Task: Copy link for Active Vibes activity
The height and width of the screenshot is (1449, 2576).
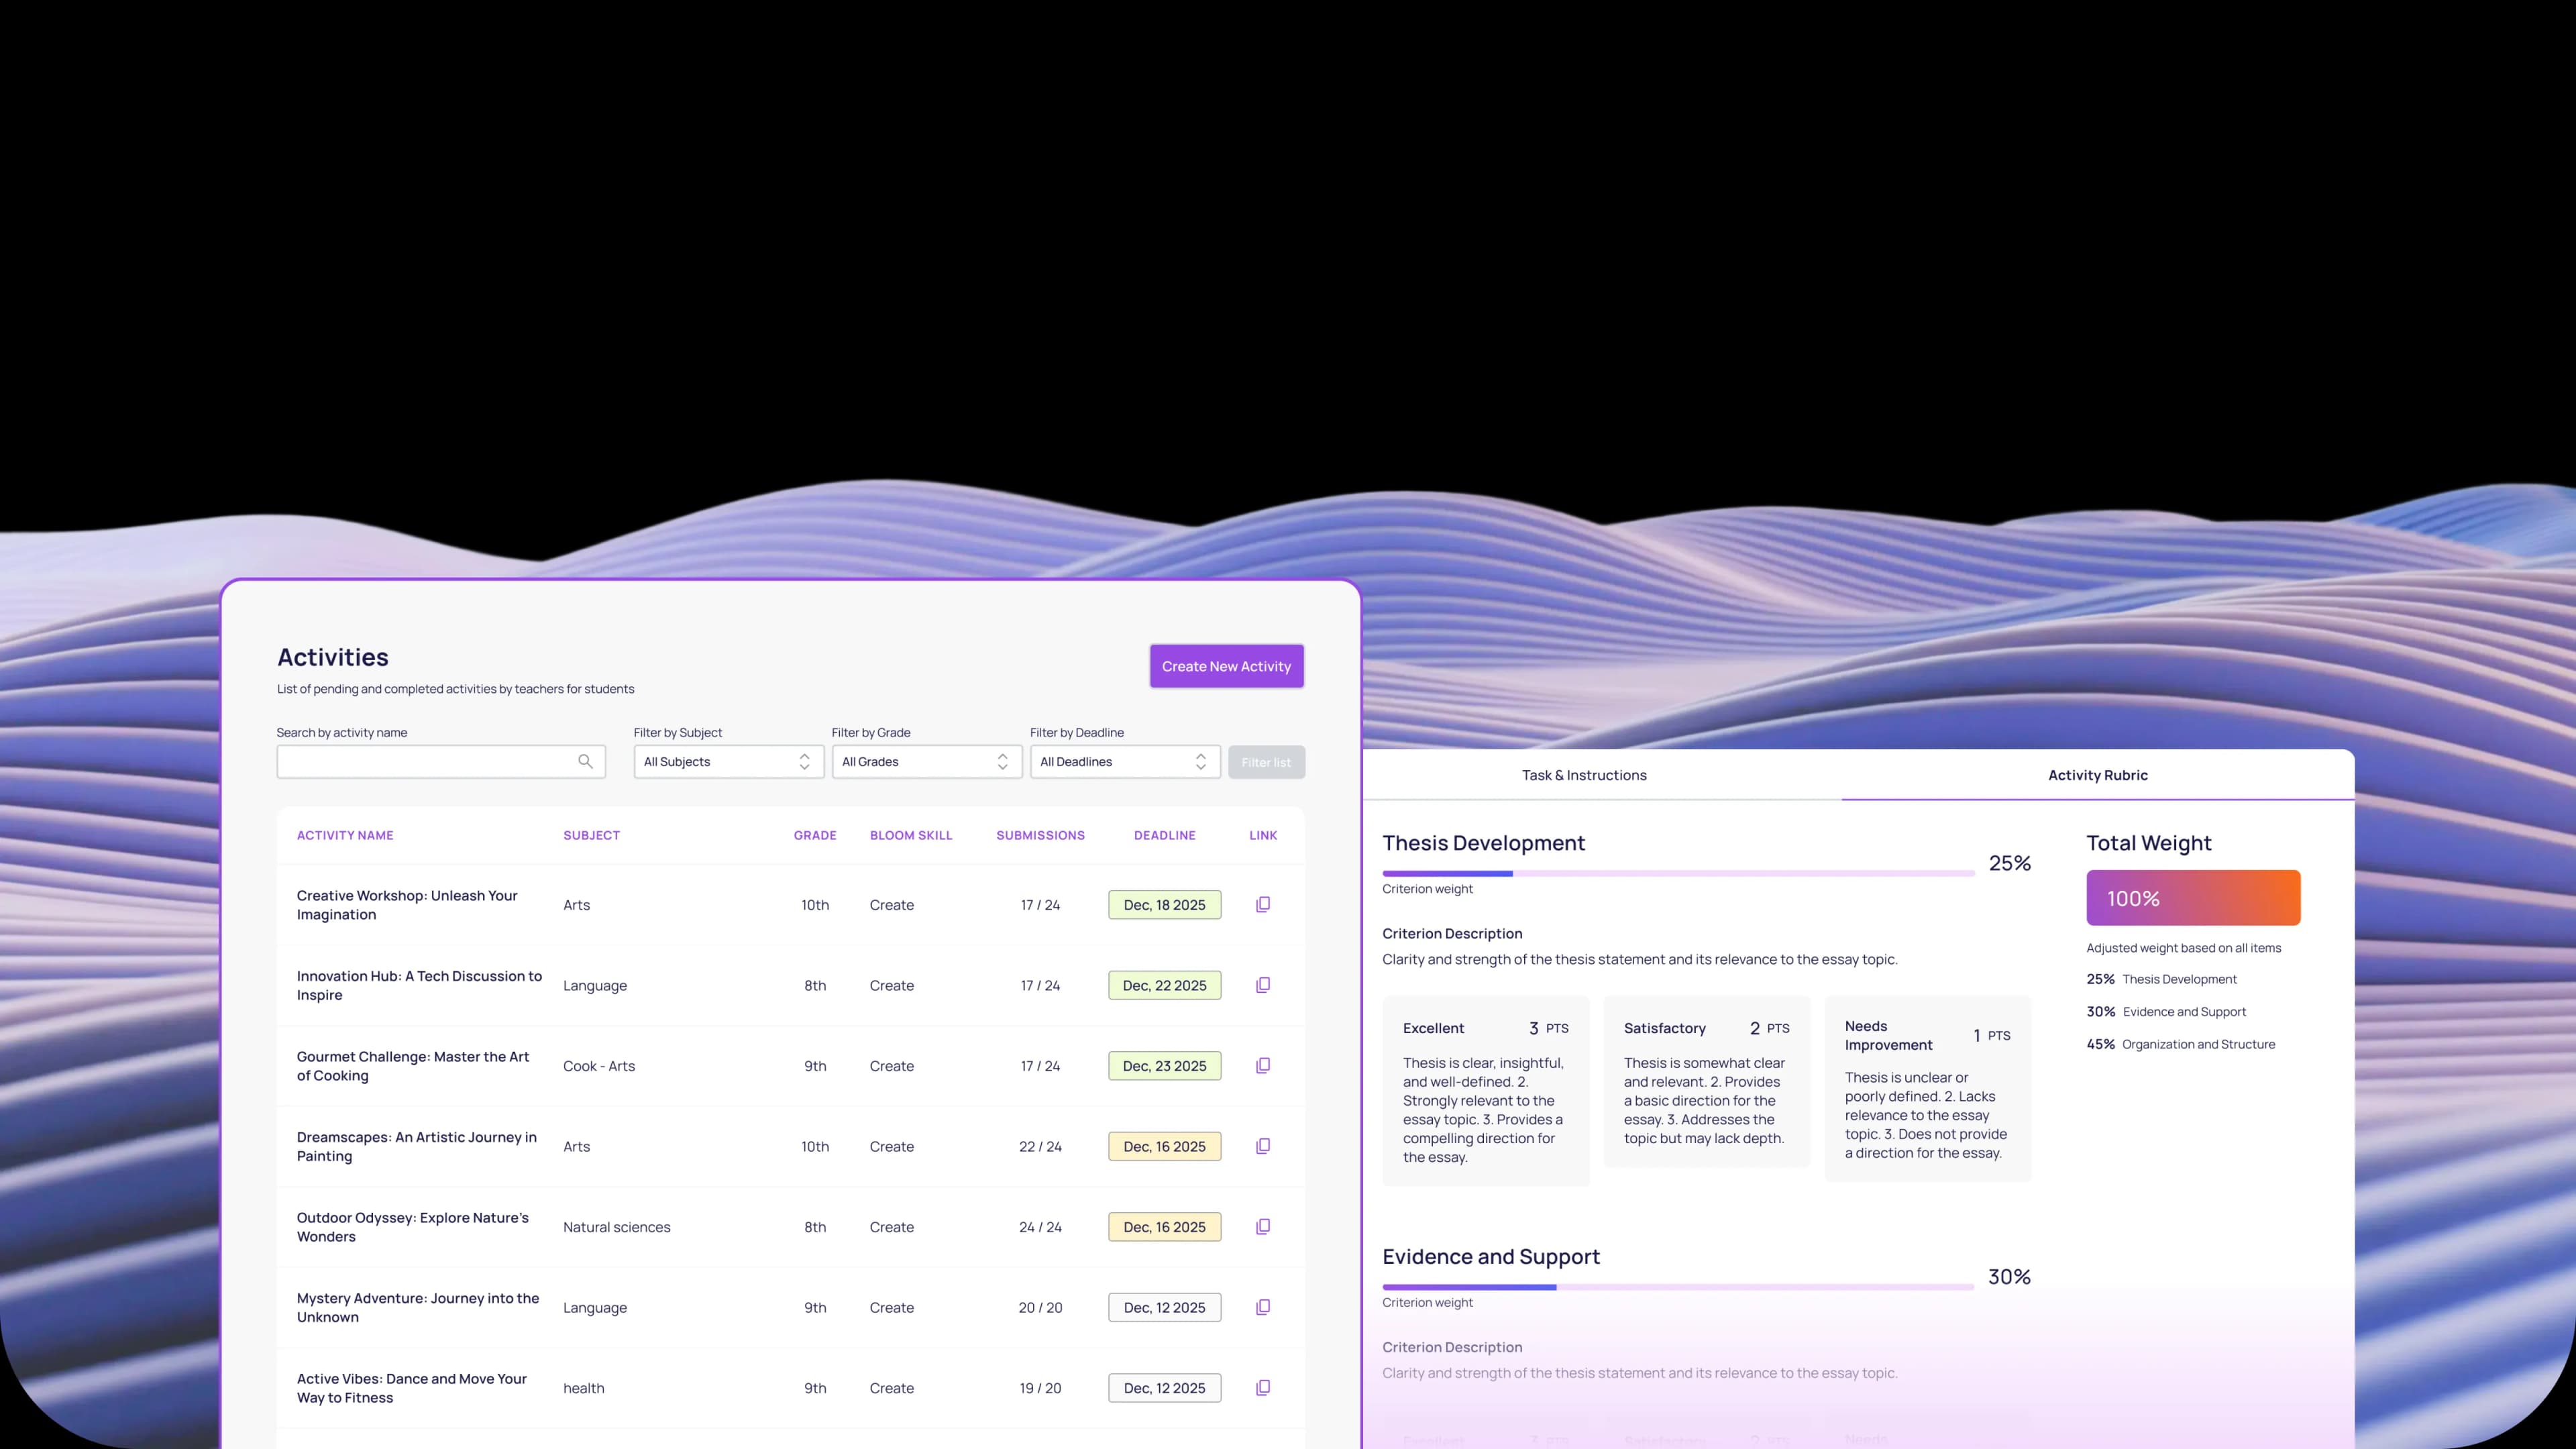Action: click(x=1263, y=1387)
